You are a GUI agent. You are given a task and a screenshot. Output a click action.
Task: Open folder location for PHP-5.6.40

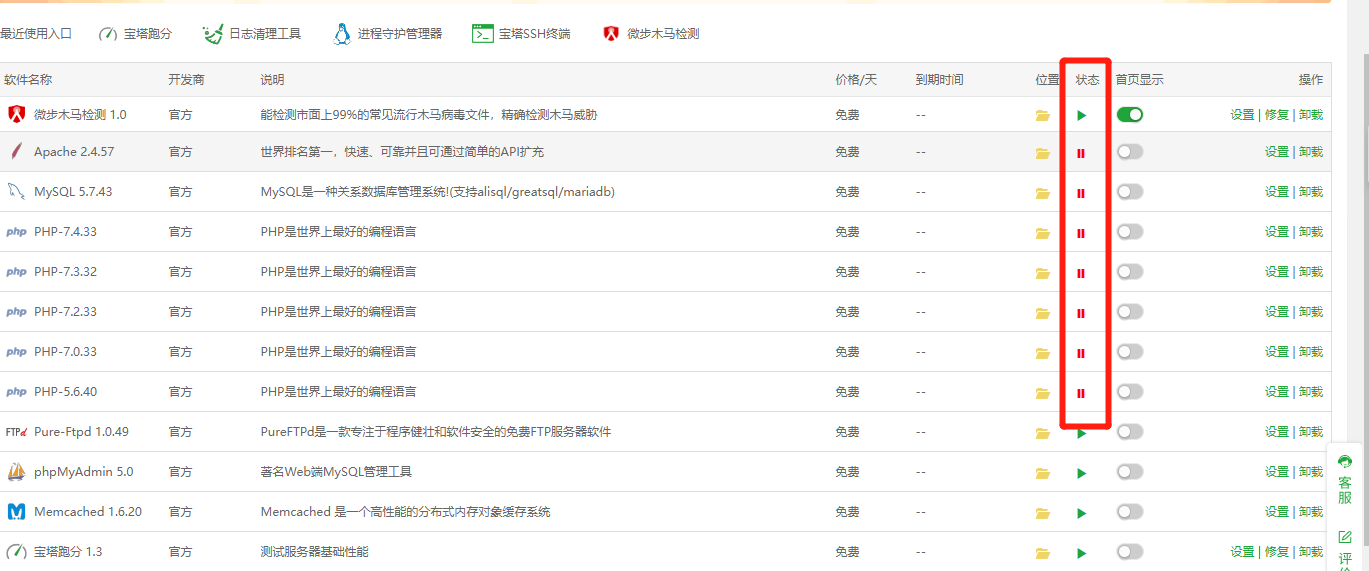[x=1043, y=393]
